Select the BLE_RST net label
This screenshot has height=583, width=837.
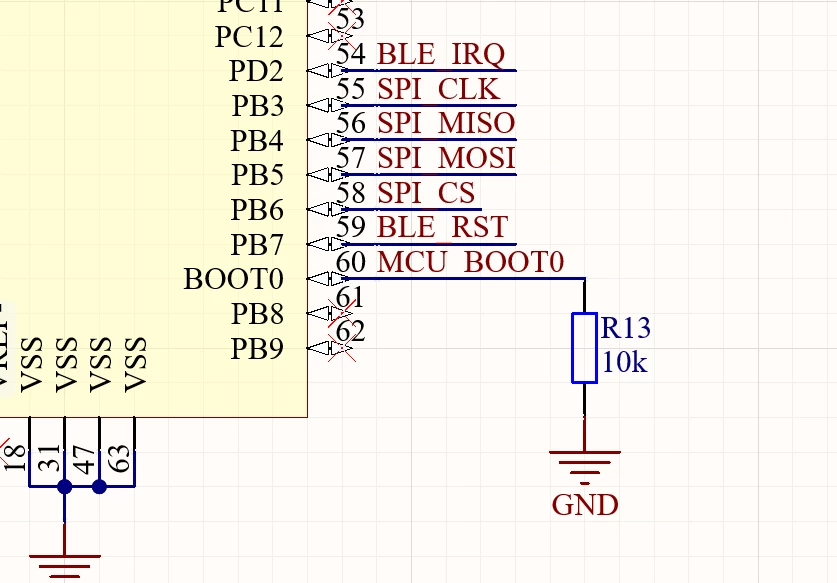[x=443, y=227]
